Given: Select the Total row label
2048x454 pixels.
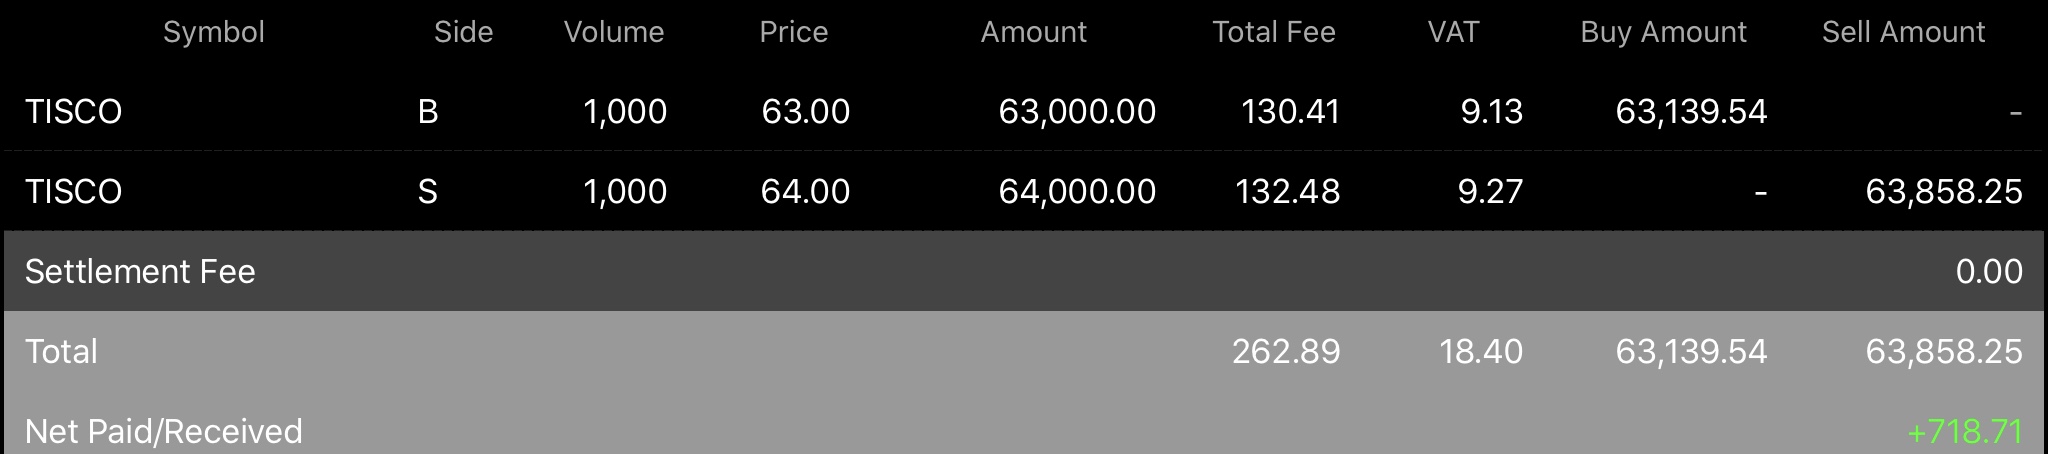Looking at the screenshot, I should click(x=61, y=351).
